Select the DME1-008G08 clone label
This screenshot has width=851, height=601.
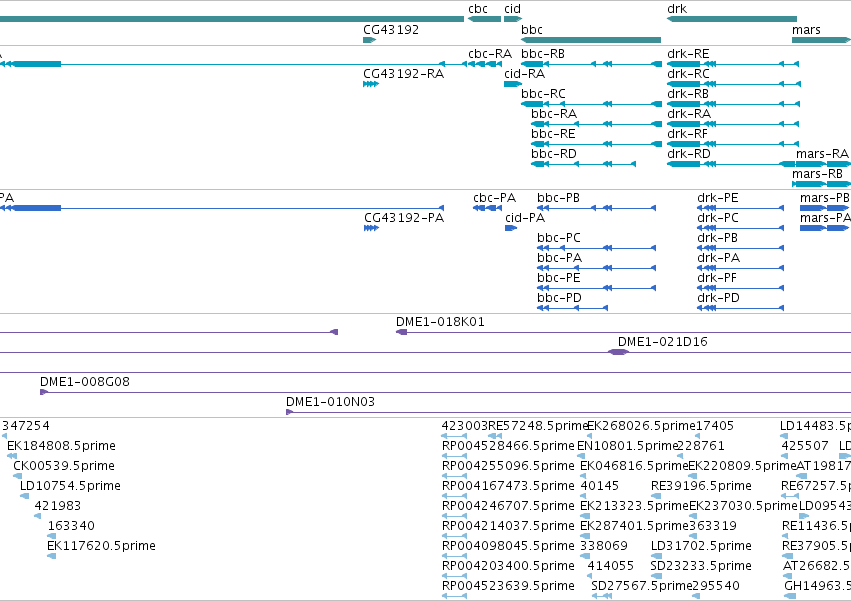click(x=85, y=383)
